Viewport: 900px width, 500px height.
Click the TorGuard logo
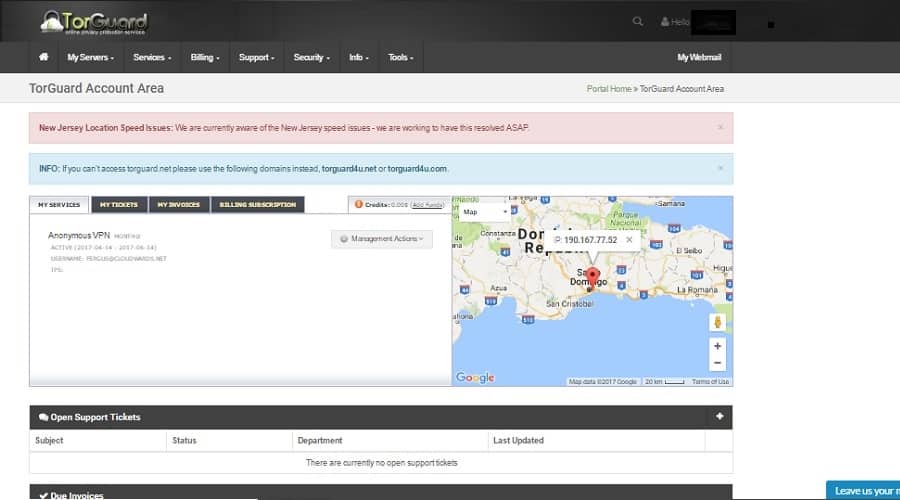pos(94,23)
